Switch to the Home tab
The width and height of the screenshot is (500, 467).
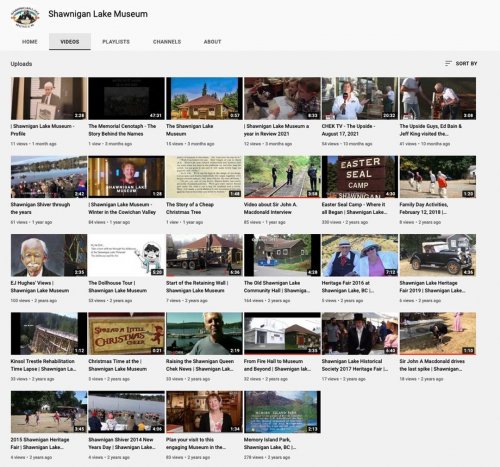click(30, 42)
